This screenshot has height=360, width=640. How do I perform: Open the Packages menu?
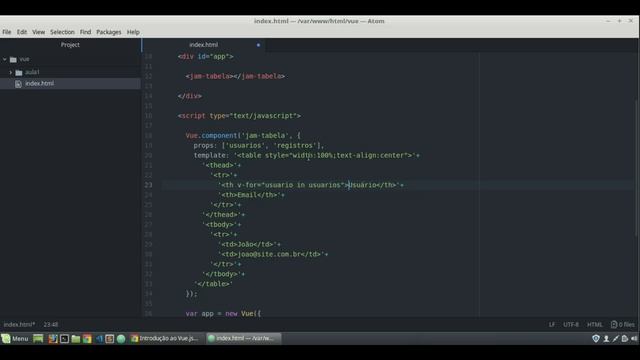[109, 32]
